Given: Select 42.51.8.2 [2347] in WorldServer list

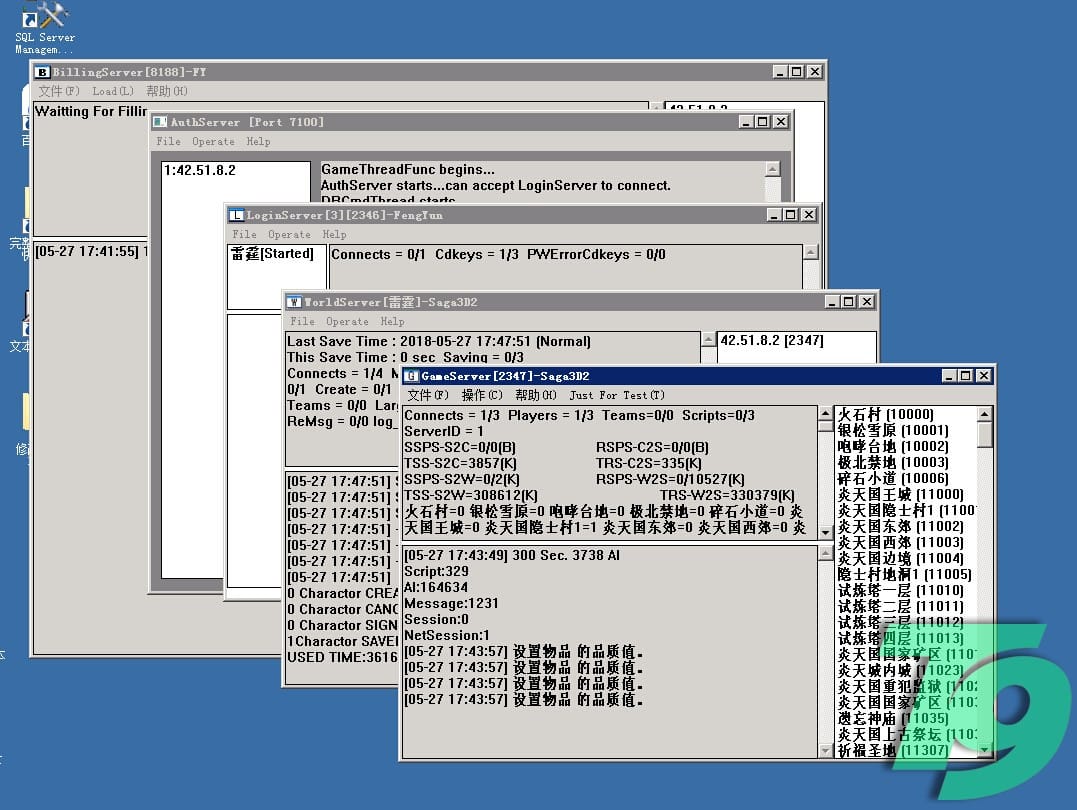Looking at the screenshot, I should 771,341.
